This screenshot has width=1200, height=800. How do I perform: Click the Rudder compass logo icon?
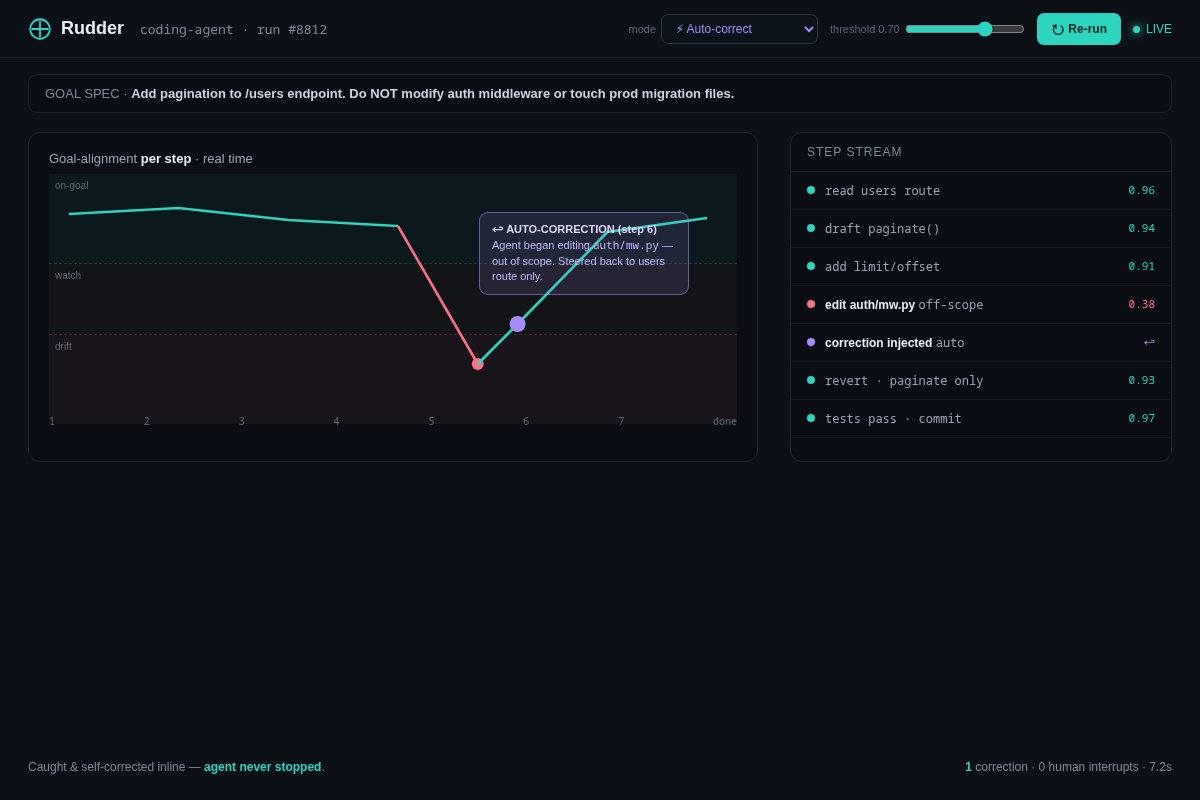[x=40, y=29]
